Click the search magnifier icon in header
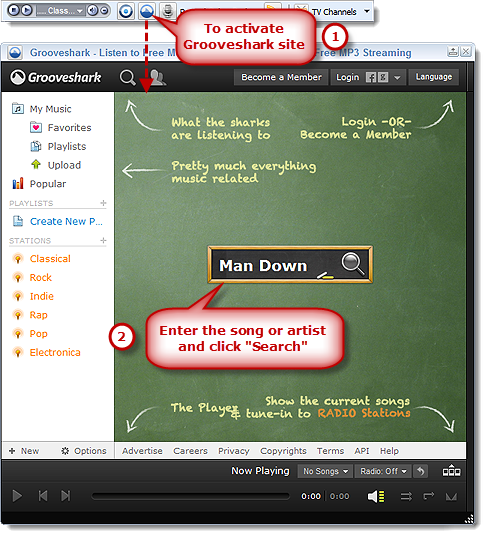This screenshot has height=555, width=500. (127, 77)
